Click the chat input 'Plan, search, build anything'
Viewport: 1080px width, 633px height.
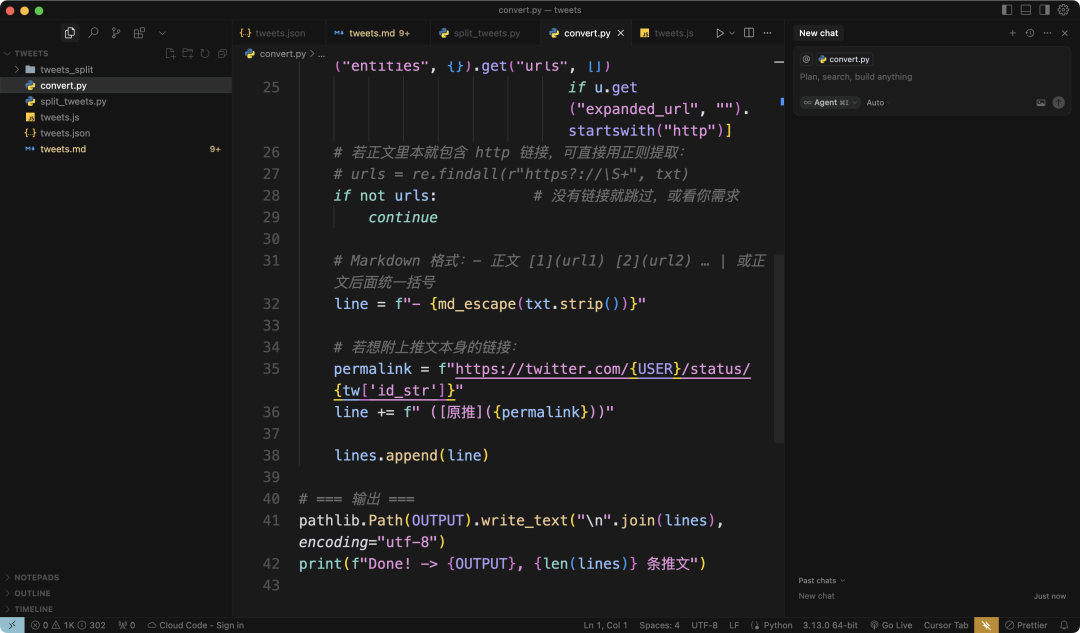[931, 77]
